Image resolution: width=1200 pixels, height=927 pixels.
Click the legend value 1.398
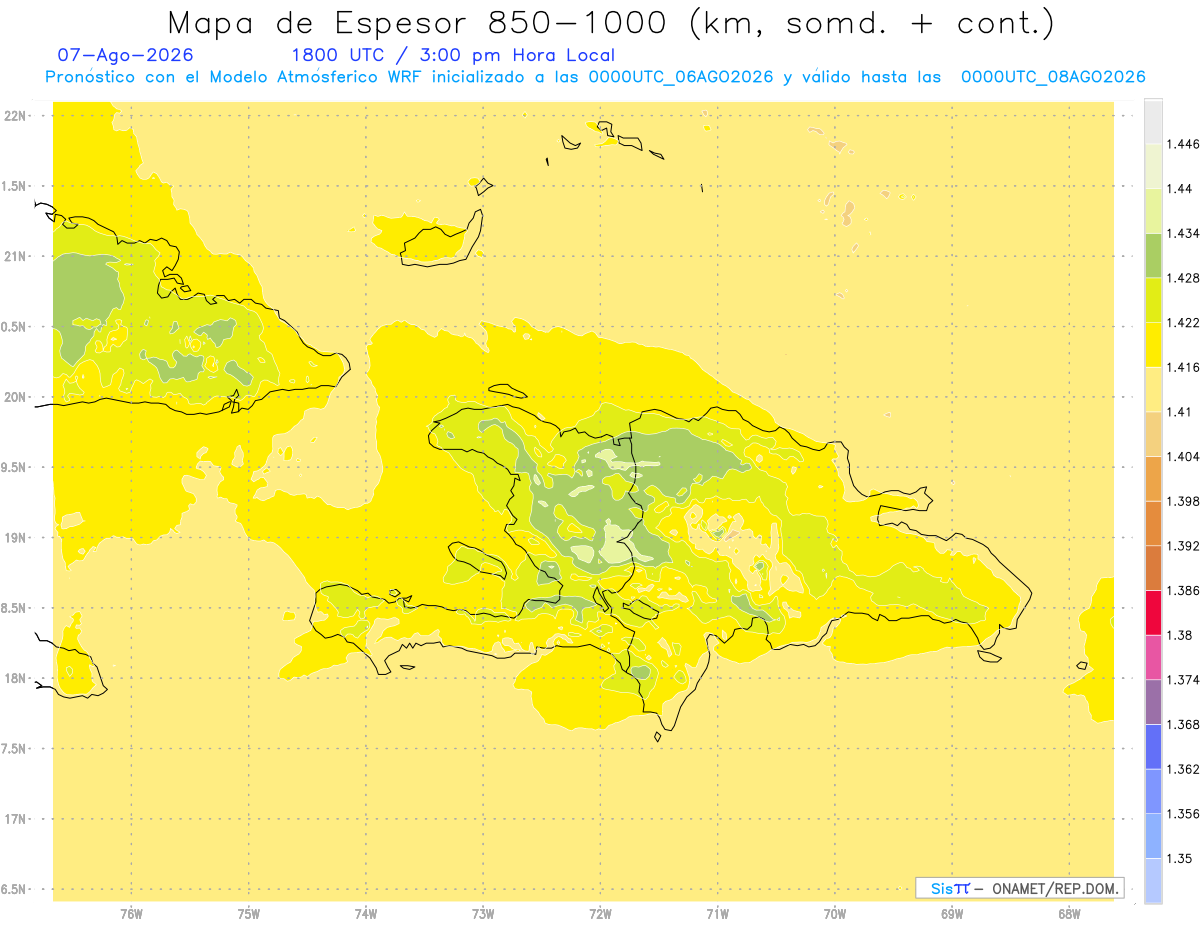(x=1184, y=501)
